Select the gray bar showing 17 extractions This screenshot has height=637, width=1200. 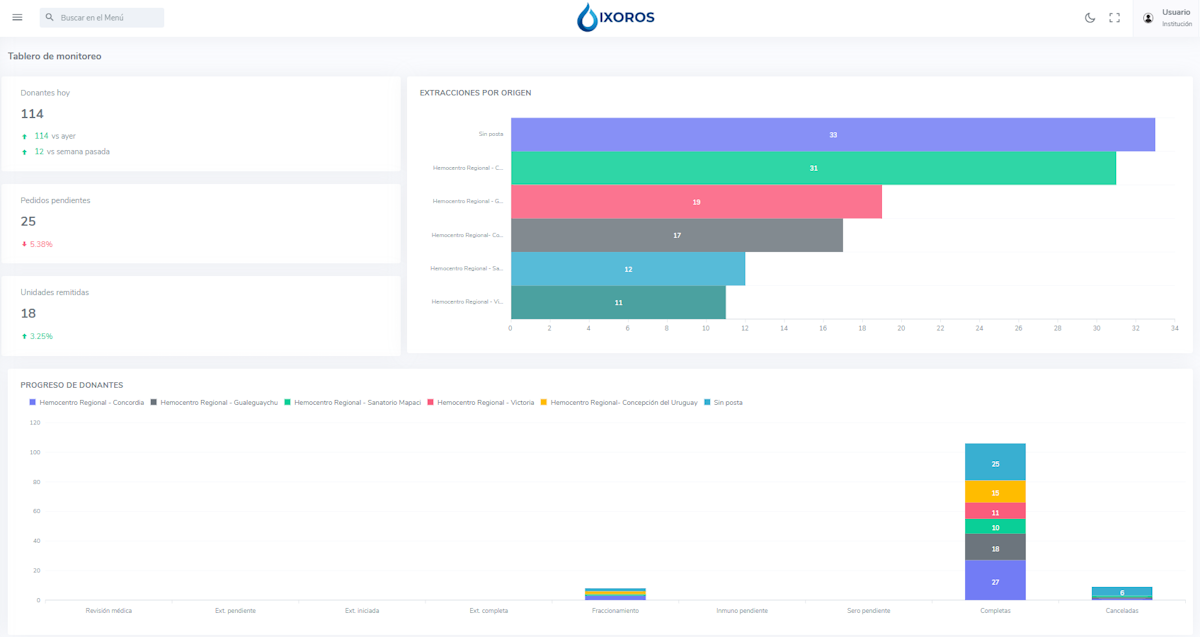[x=677, y=235]
